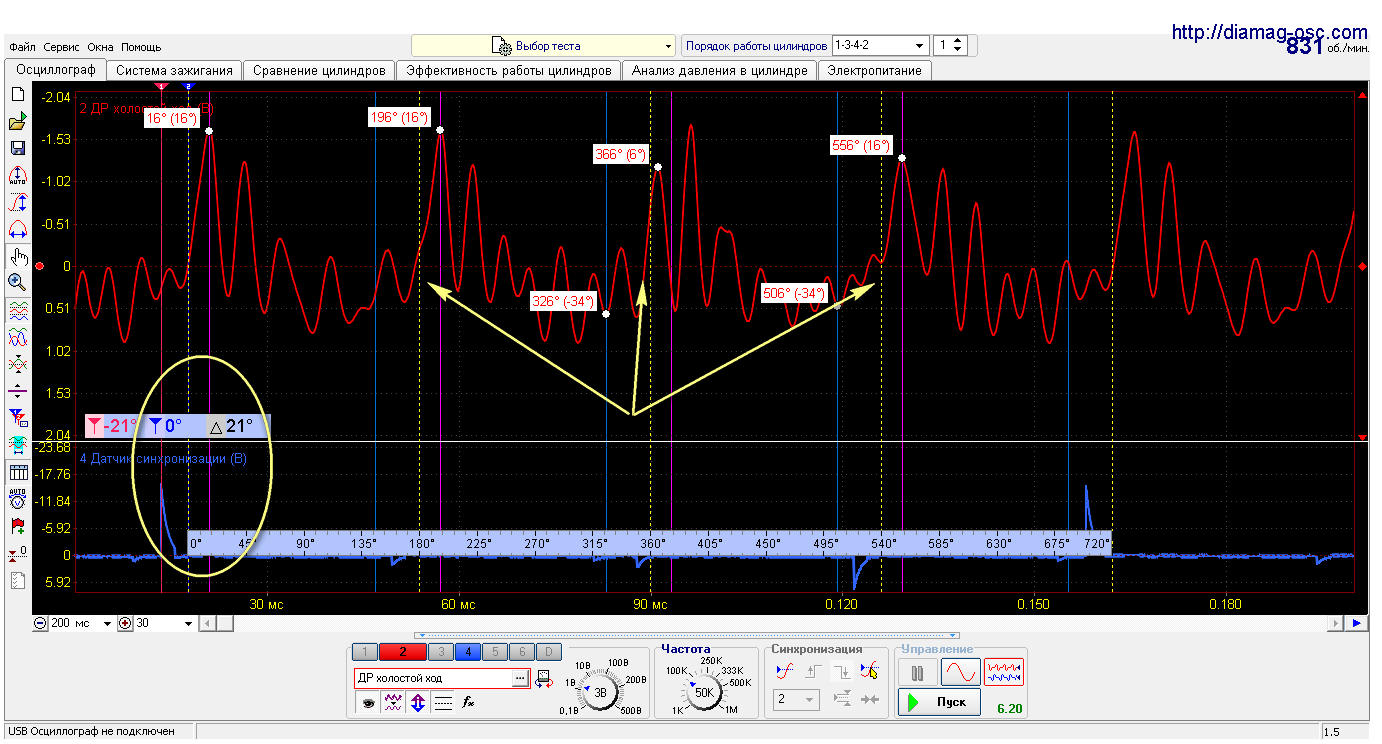Select the single sine wave mode button
1382x744 pixels.
[960, 672]
